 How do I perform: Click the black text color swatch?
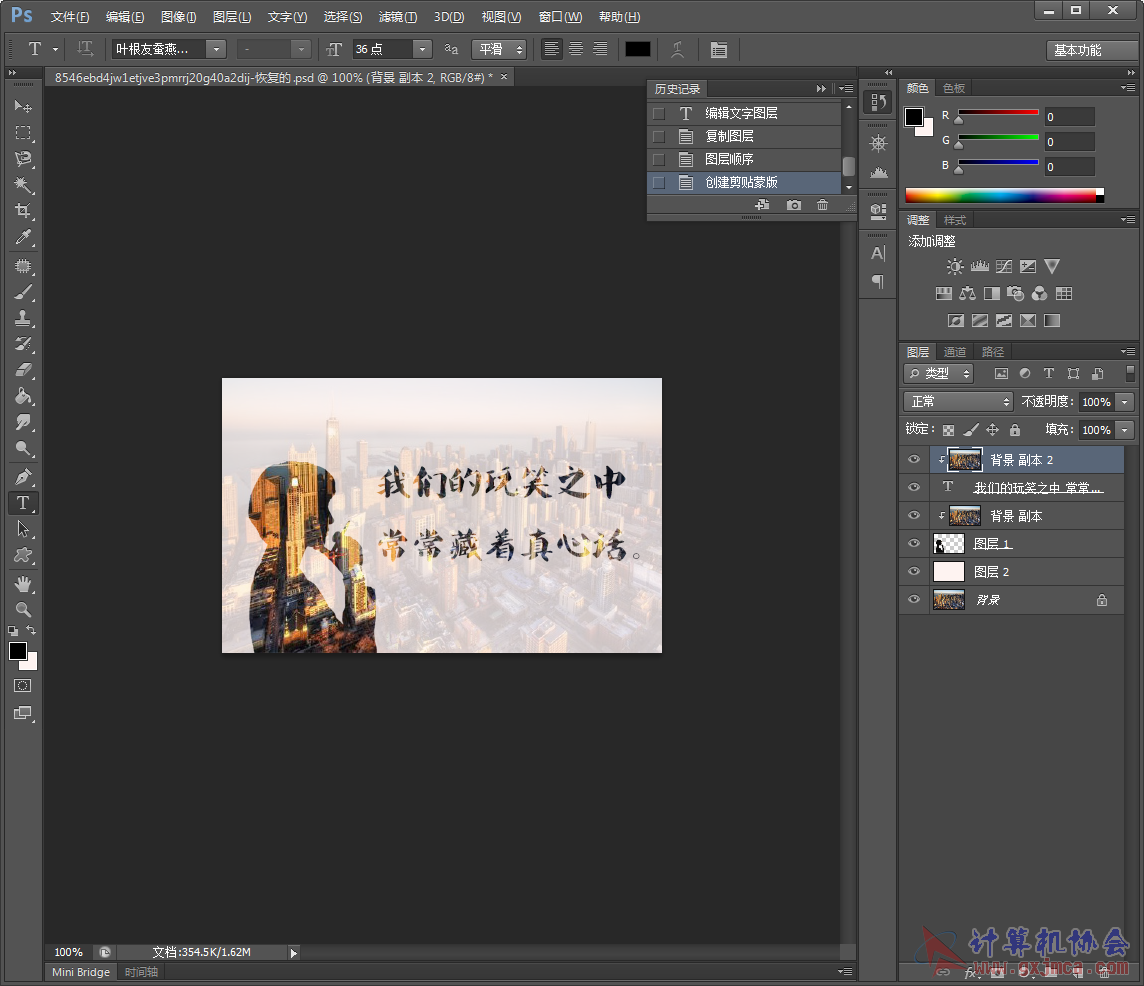pyautogui.click(x=637, y=49)
